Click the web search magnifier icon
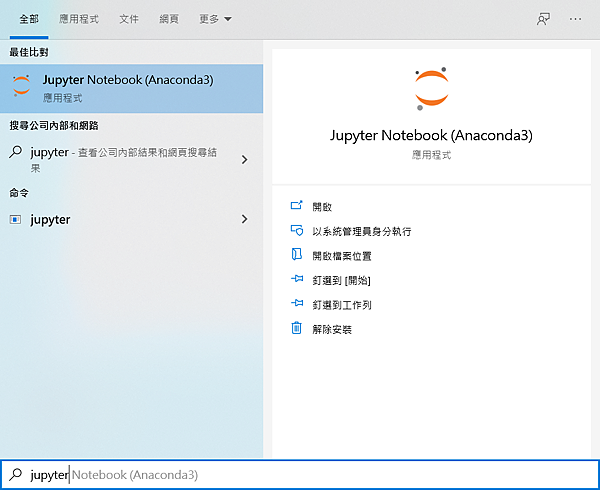Screen dimensions: 600x490 [15, 152]
